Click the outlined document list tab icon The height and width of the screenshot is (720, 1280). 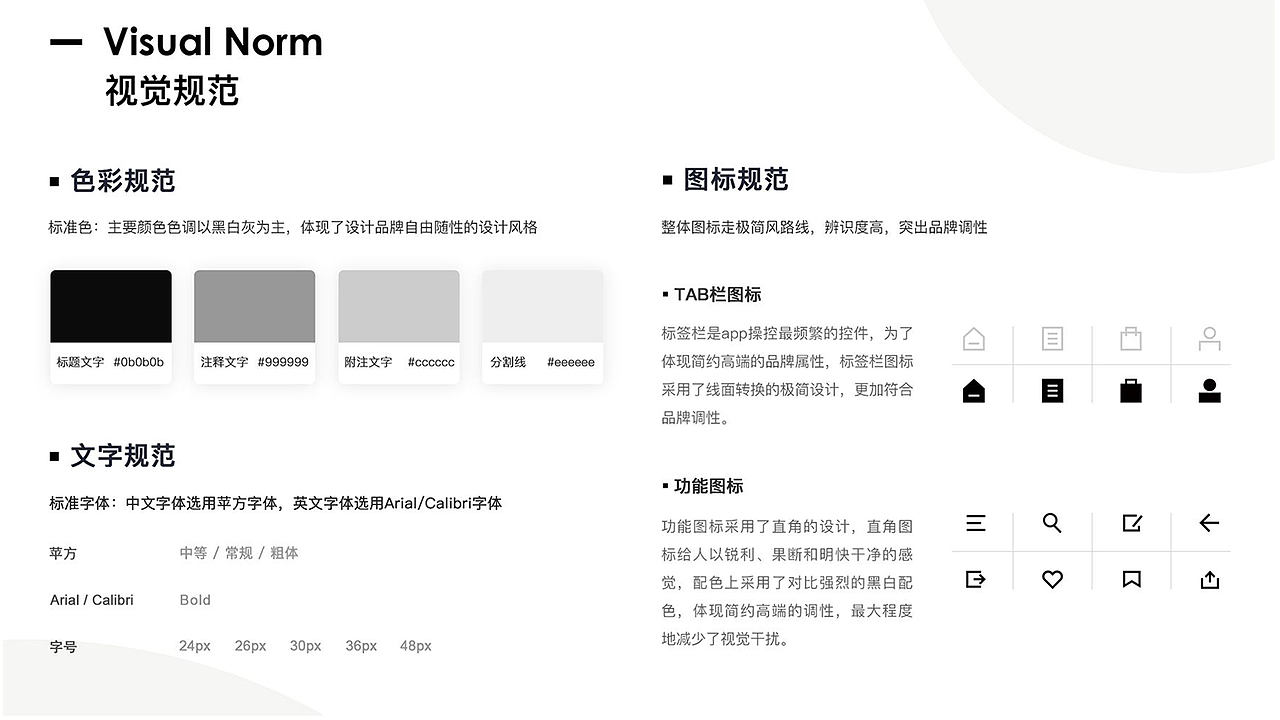click(1052, 339)
